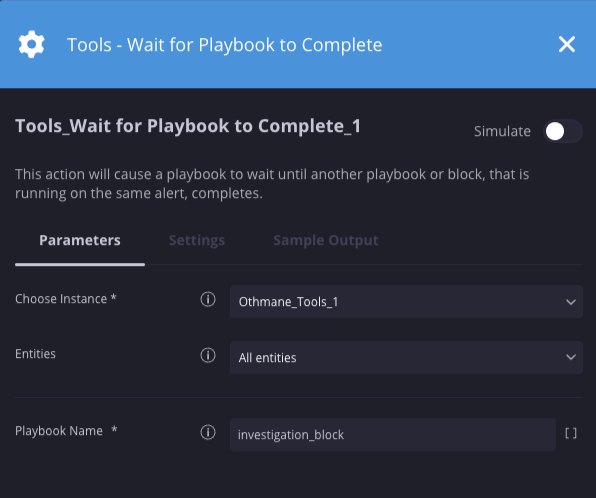The width and height of the screenshot is (596, 498).
Task: Click the Simulate label text
Action: pos(502,131)
